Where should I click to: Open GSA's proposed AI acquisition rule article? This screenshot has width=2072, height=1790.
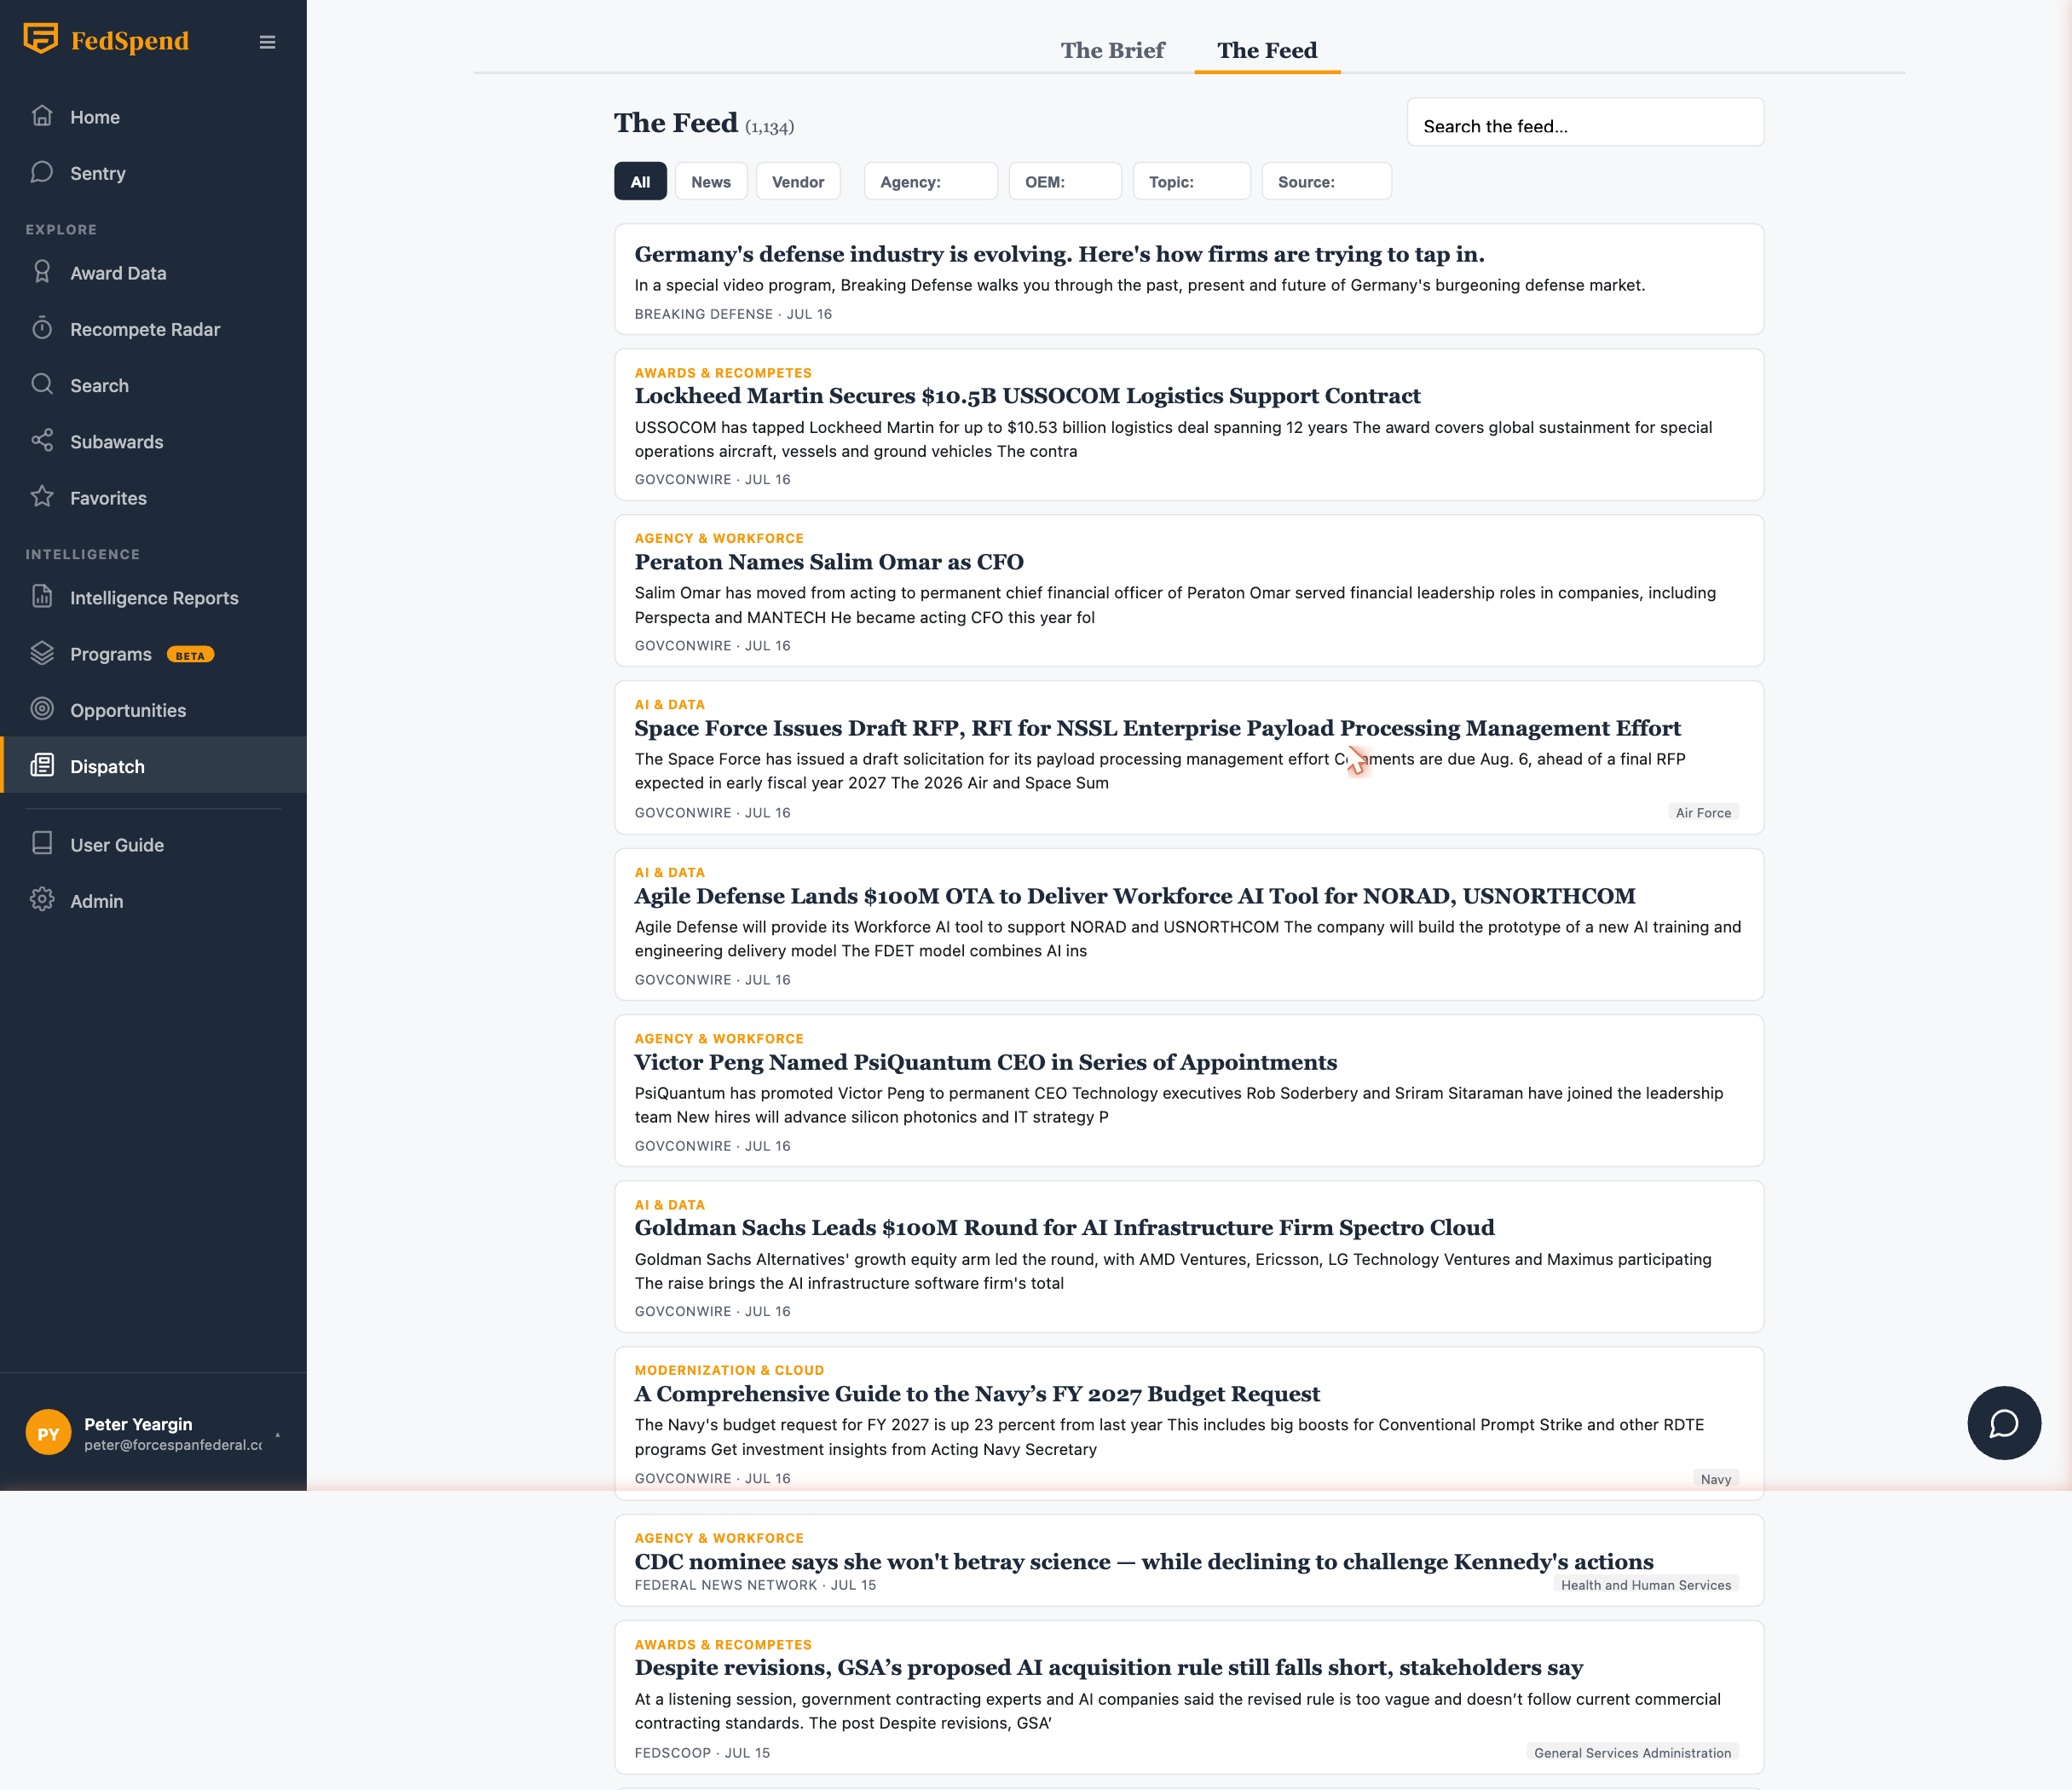pyautogui.click(x=1108, y=1667)
